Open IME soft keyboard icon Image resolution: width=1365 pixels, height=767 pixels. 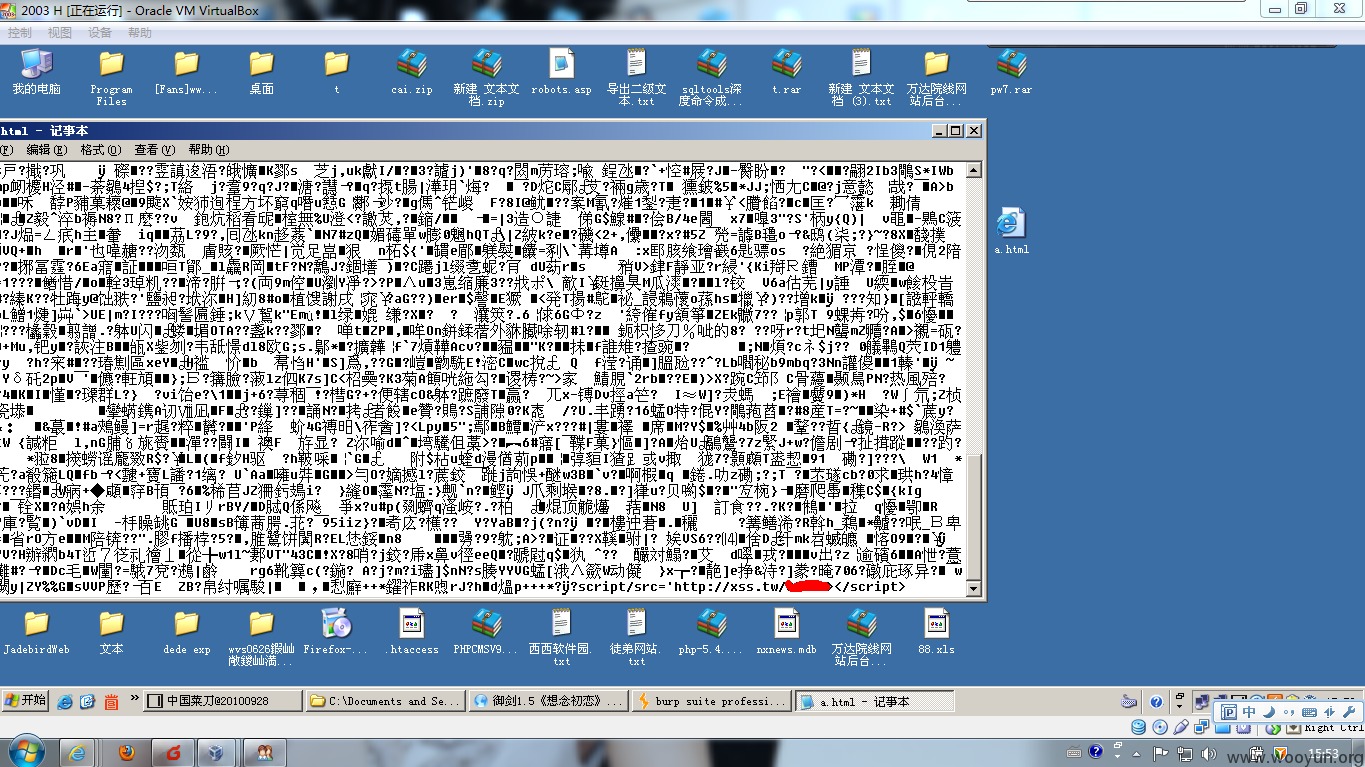pyautogui.click(x=1308, y=712)
